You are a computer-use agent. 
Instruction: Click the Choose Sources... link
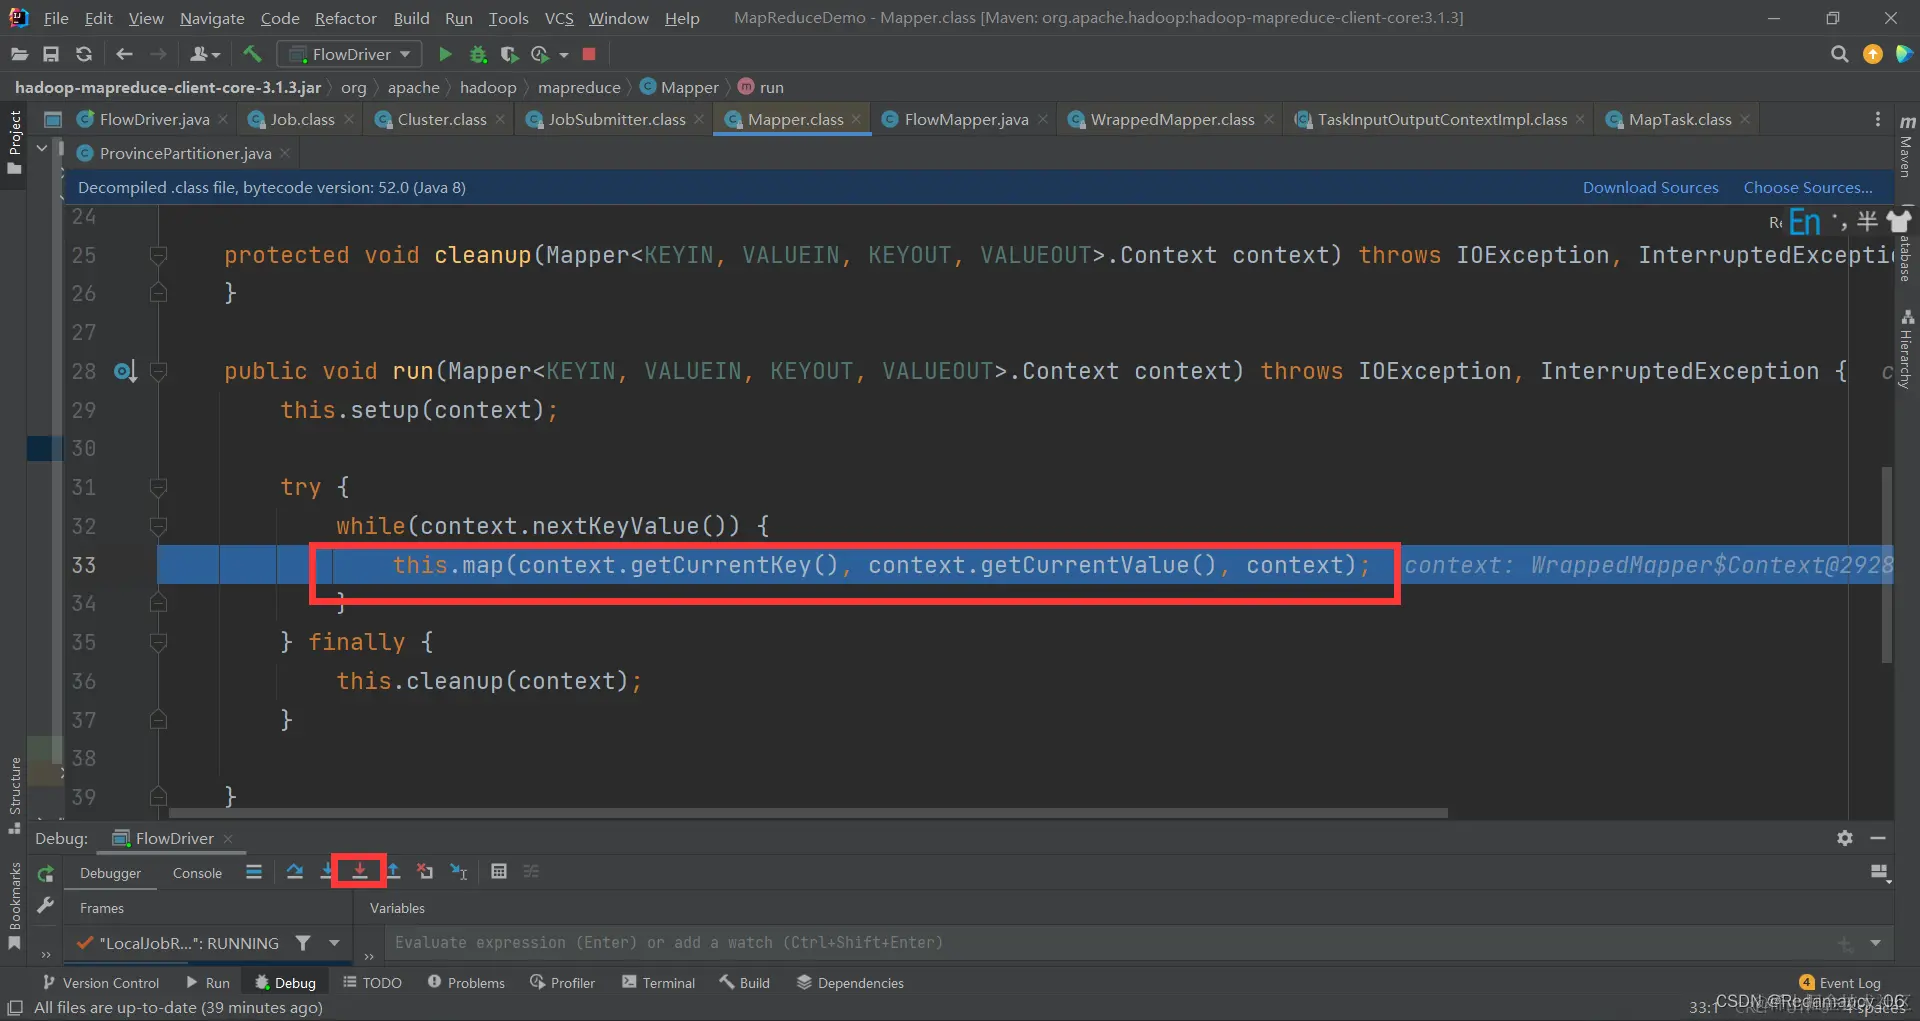(x=1808, y=187)
